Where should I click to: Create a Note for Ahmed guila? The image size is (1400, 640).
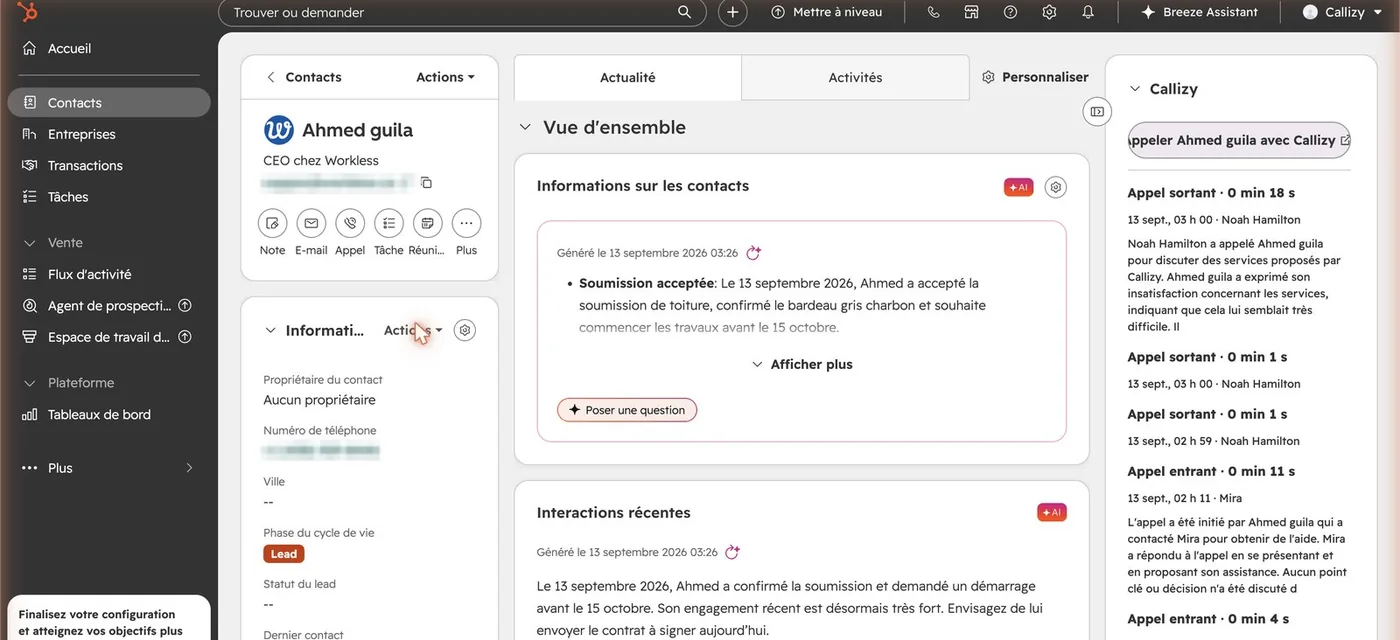pos(272,223)
